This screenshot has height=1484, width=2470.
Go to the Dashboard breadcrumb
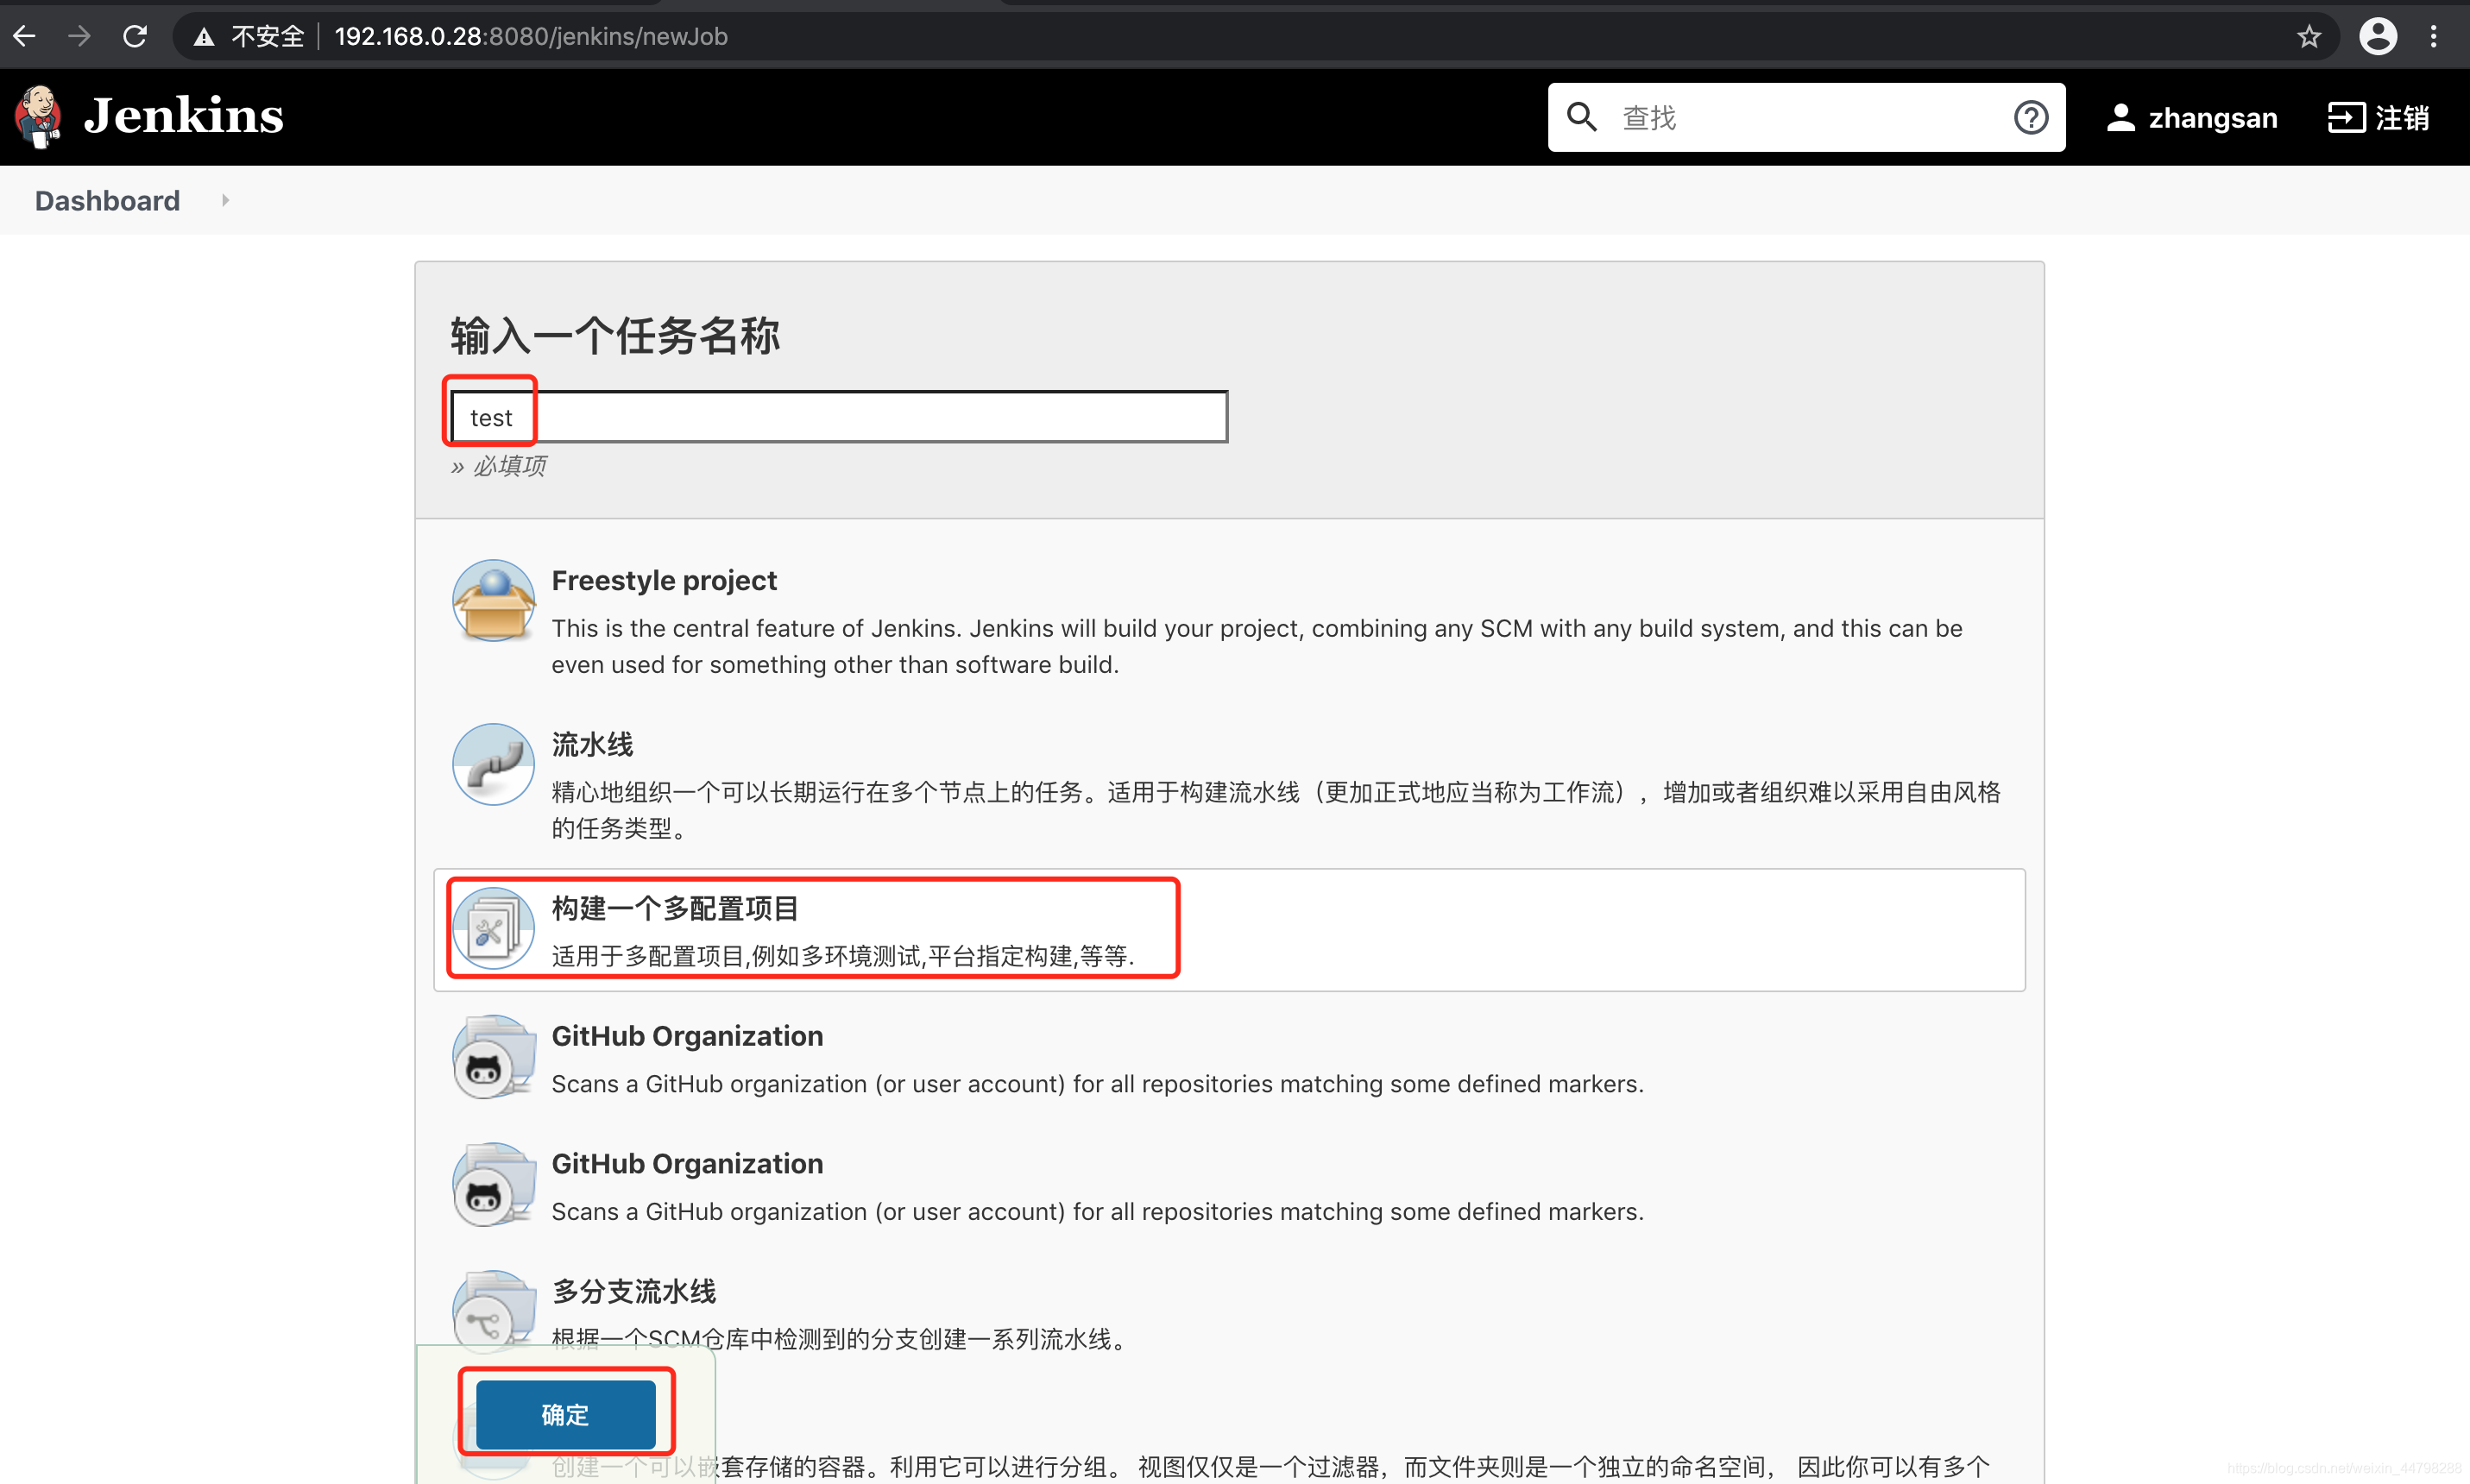[x=107, y=201]
